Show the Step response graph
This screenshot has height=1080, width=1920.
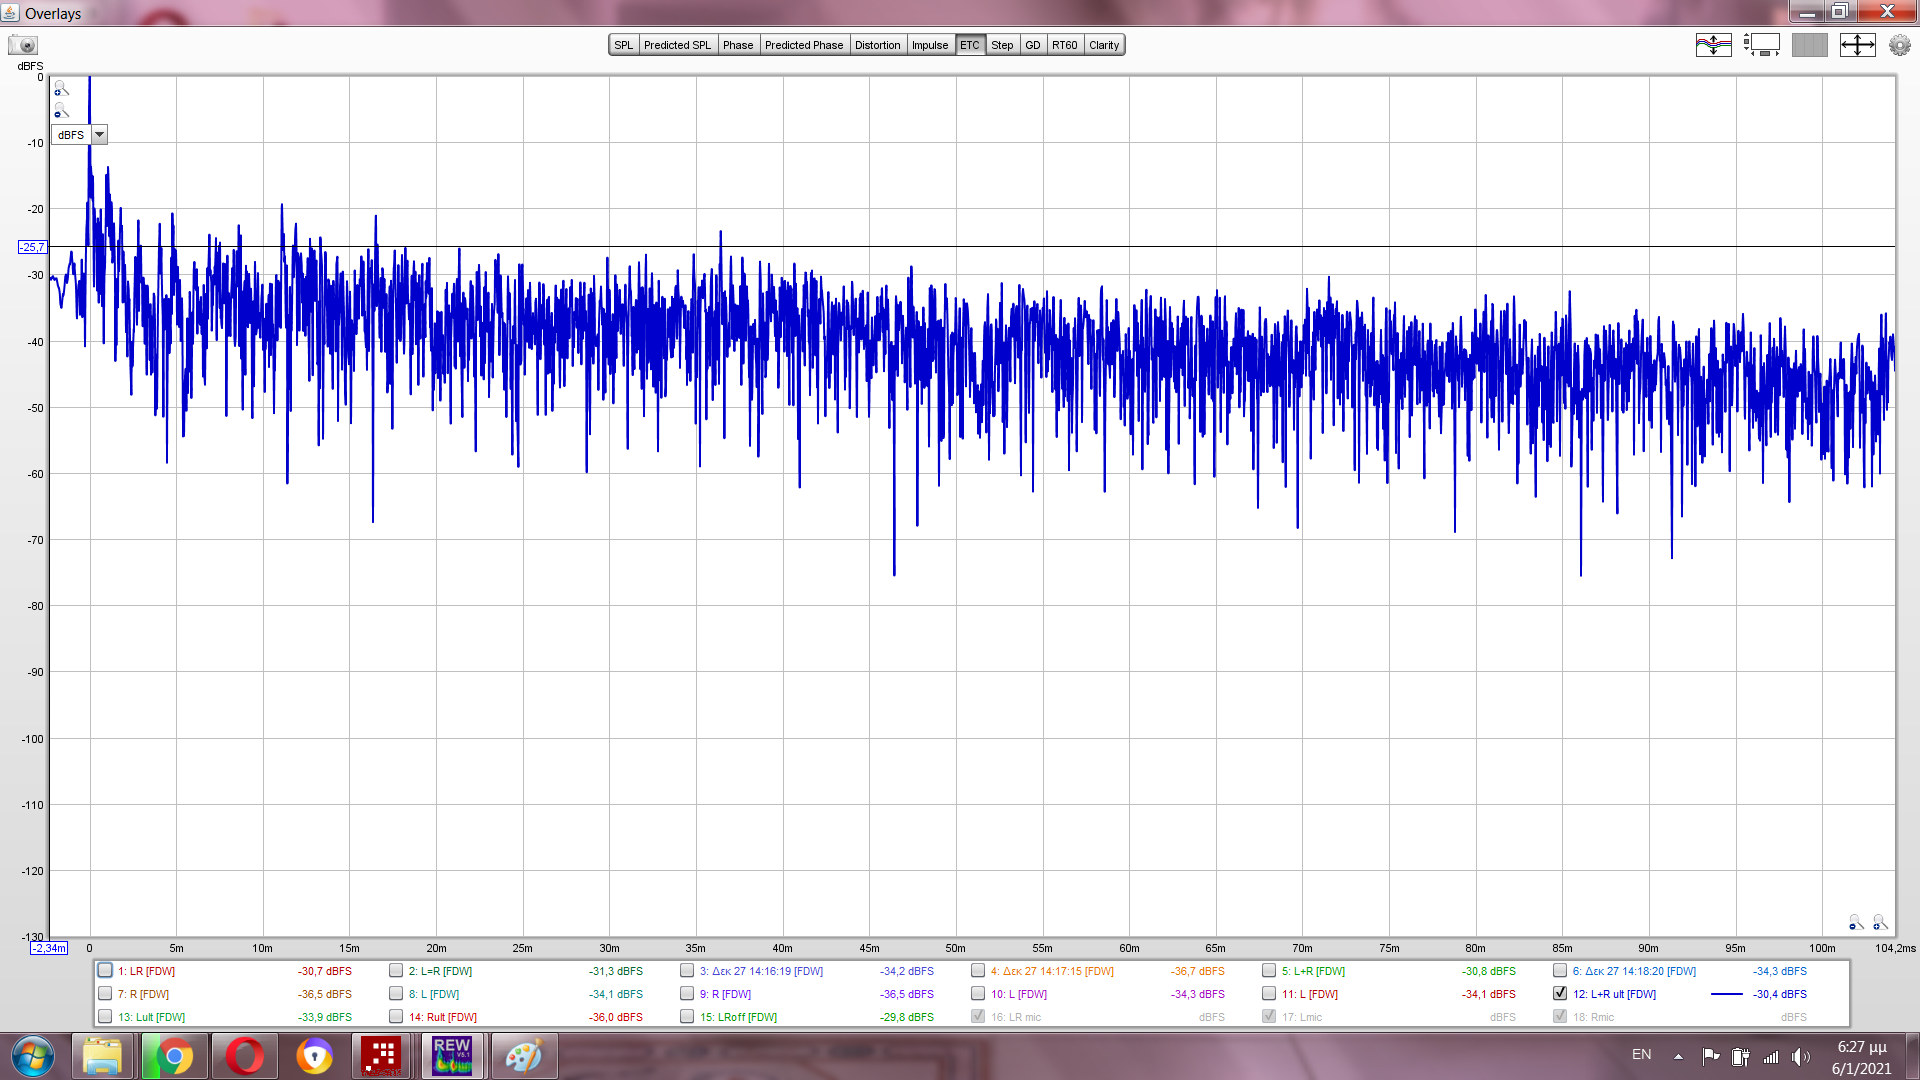click(1002, 45)
